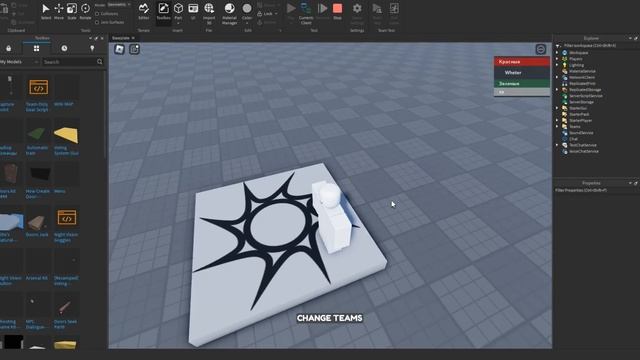Open the Toolbox creations bulb tab
Viewport: 640px width, 360px height.
point(92,48)
